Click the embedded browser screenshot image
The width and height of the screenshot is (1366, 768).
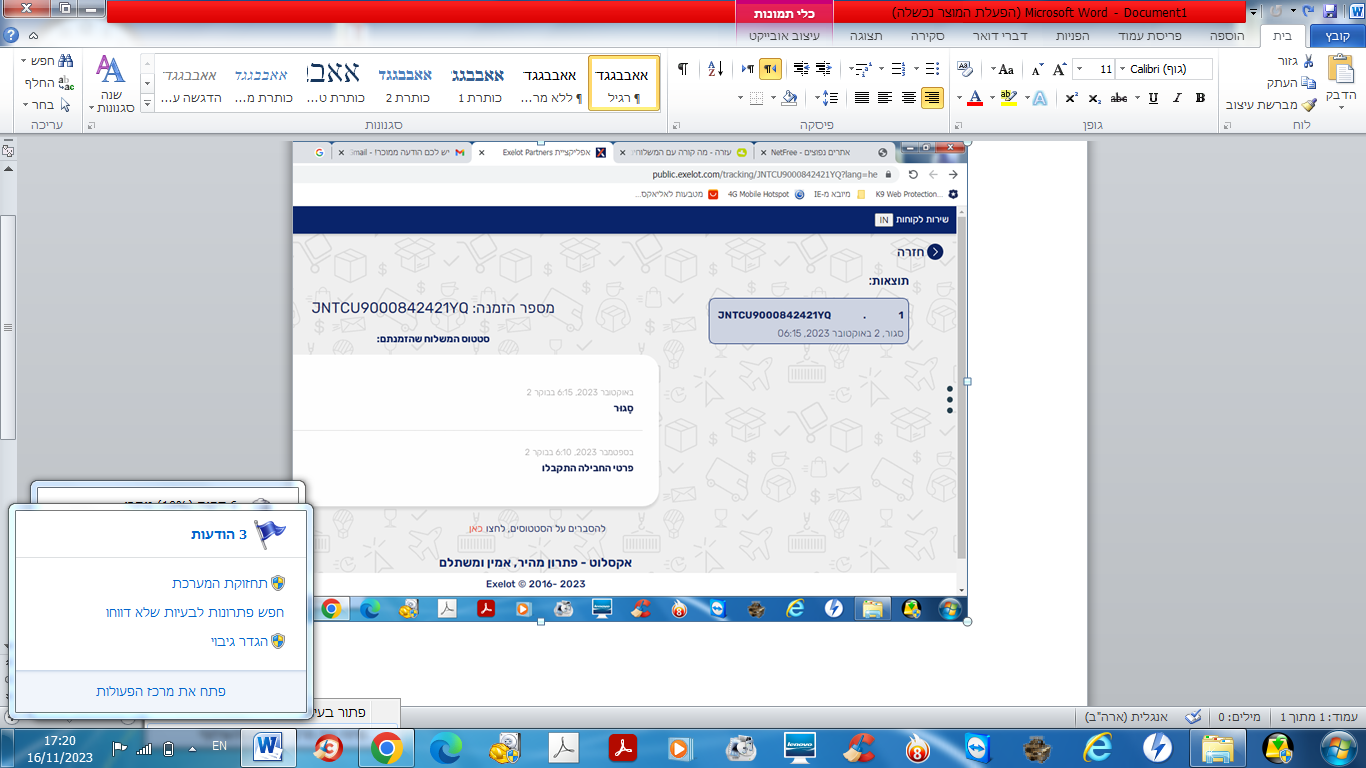click(x=630, y=381)
